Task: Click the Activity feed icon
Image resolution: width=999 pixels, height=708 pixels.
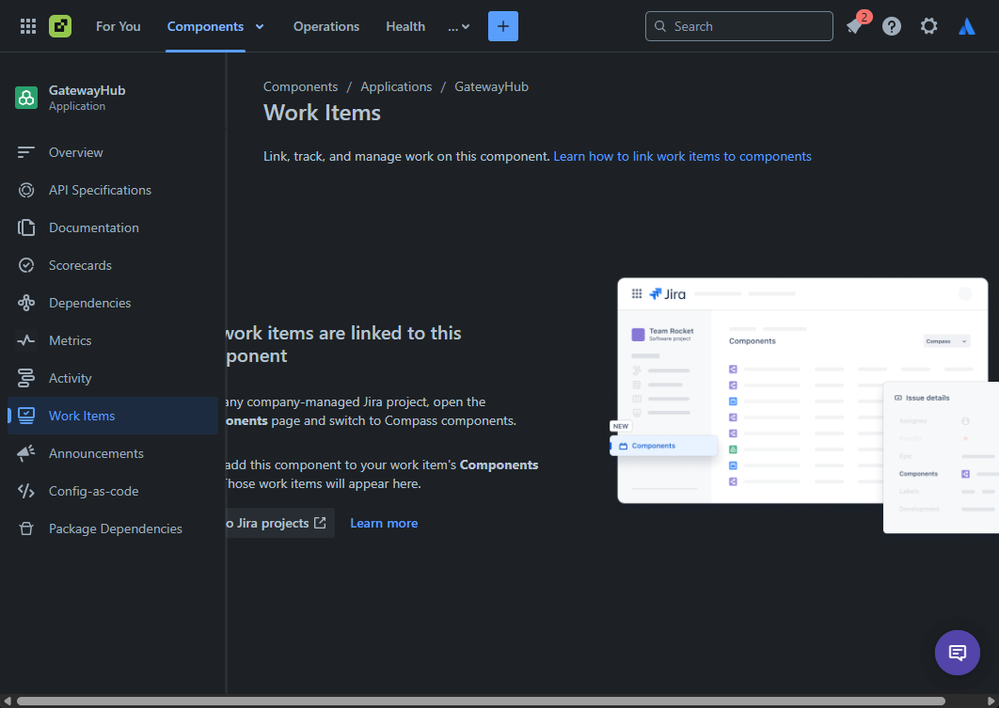Action: (x=26, y=378)
